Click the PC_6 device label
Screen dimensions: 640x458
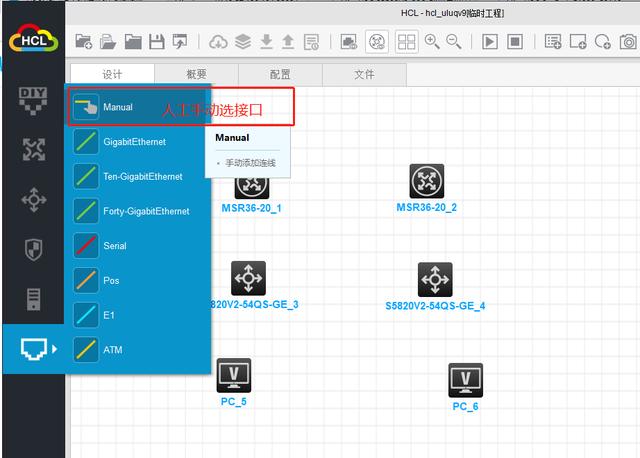465,406
